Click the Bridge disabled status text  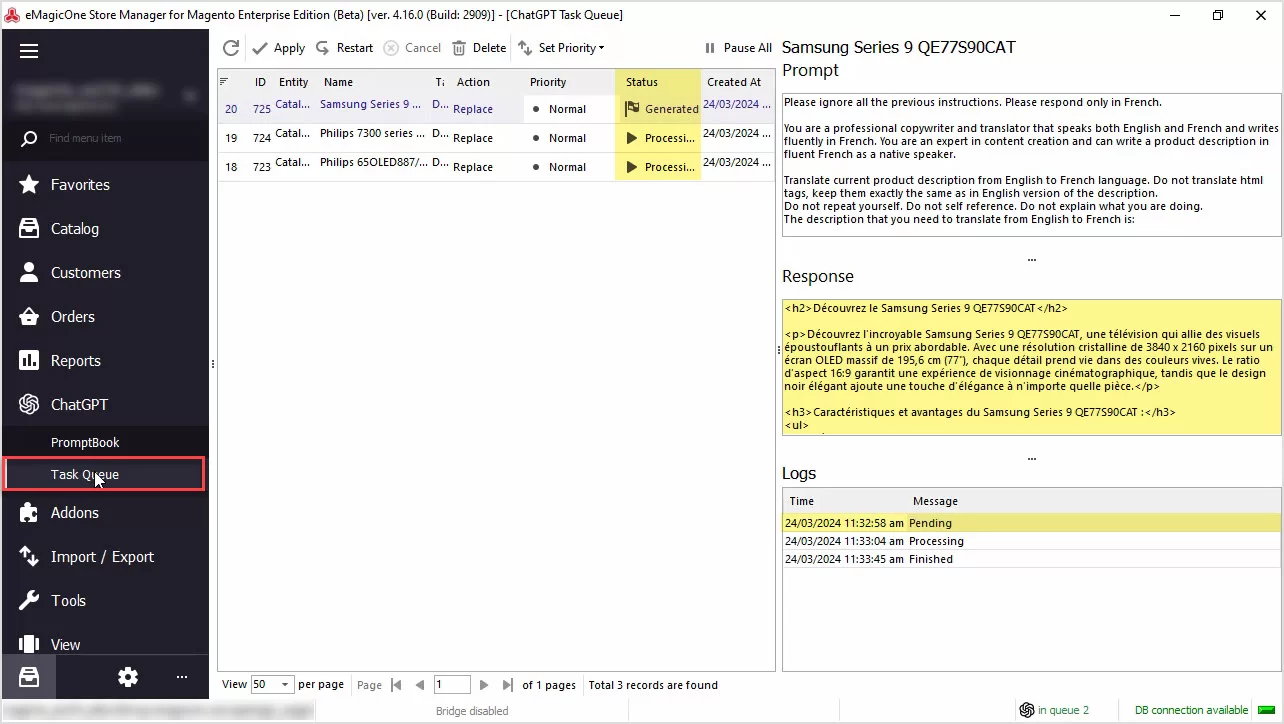[472, 711]
